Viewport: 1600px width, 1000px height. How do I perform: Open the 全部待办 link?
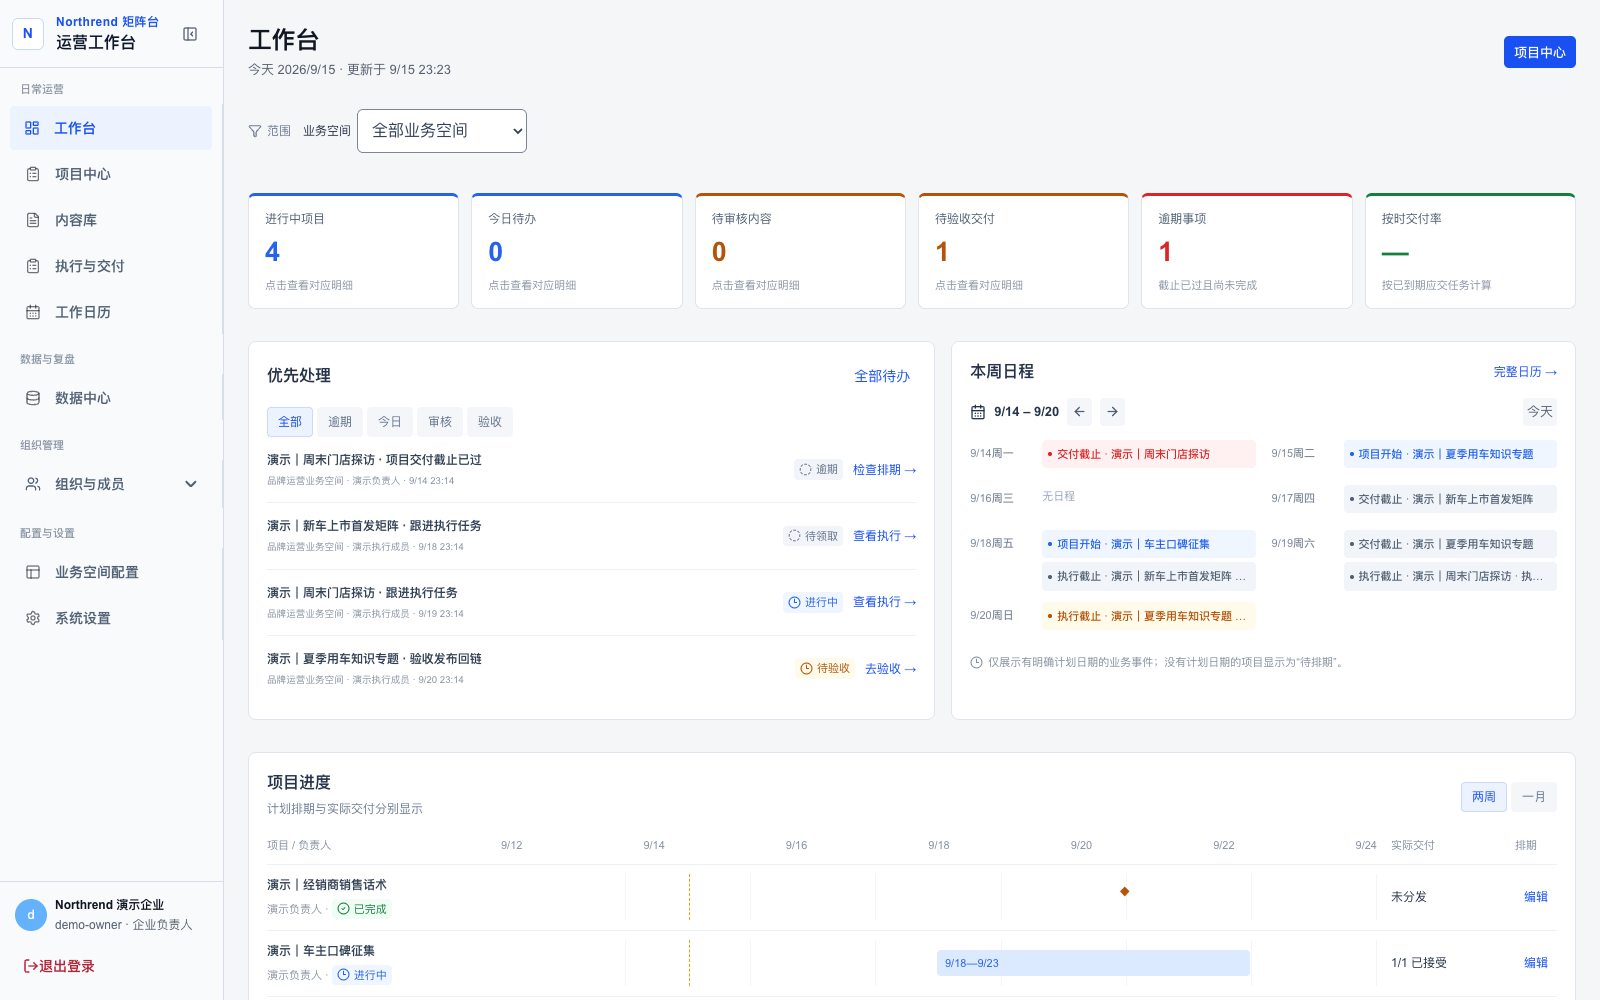click(x=882, y=376)
